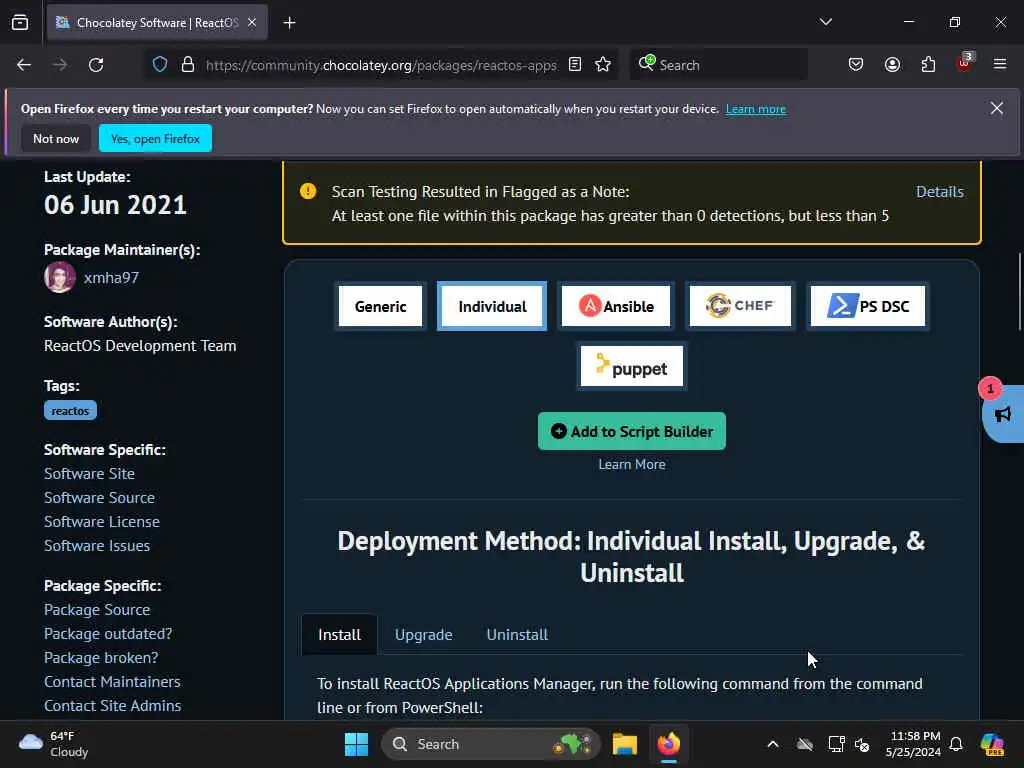Select Ansible deployment method
This screenshot has width=1024, height=768.
616,306
